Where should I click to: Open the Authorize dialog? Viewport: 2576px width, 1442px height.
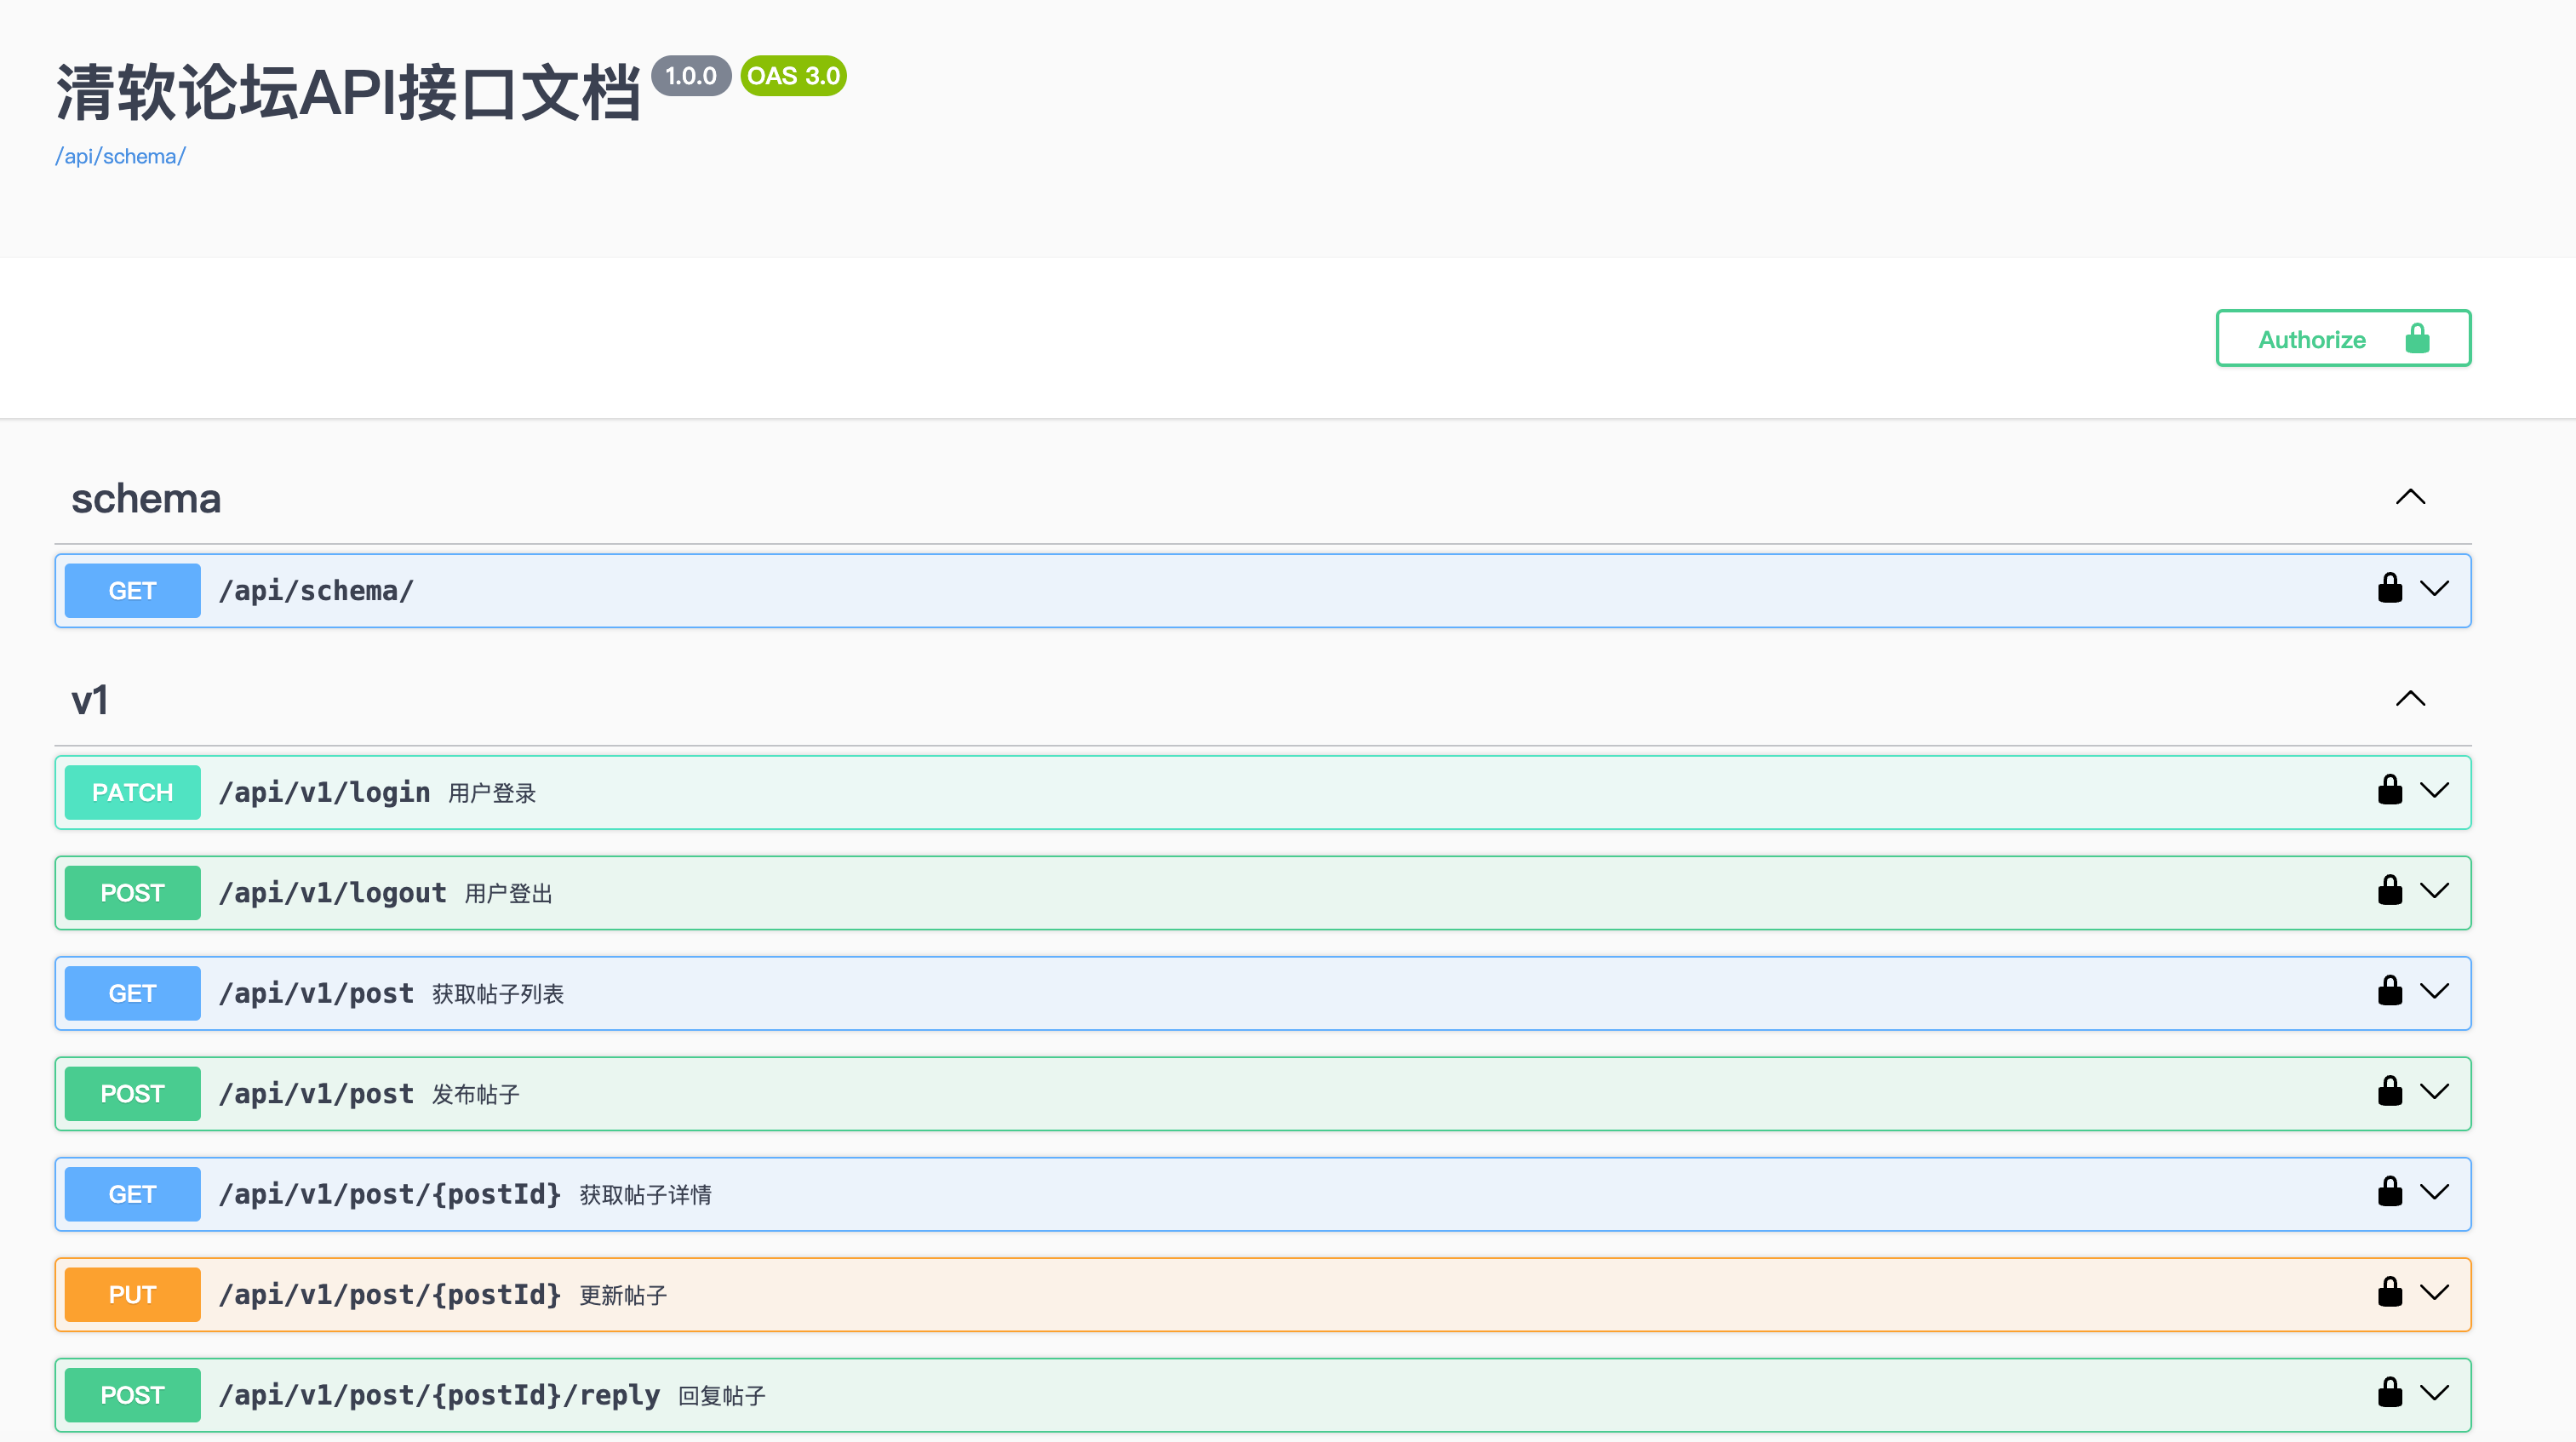point(2342,339)
